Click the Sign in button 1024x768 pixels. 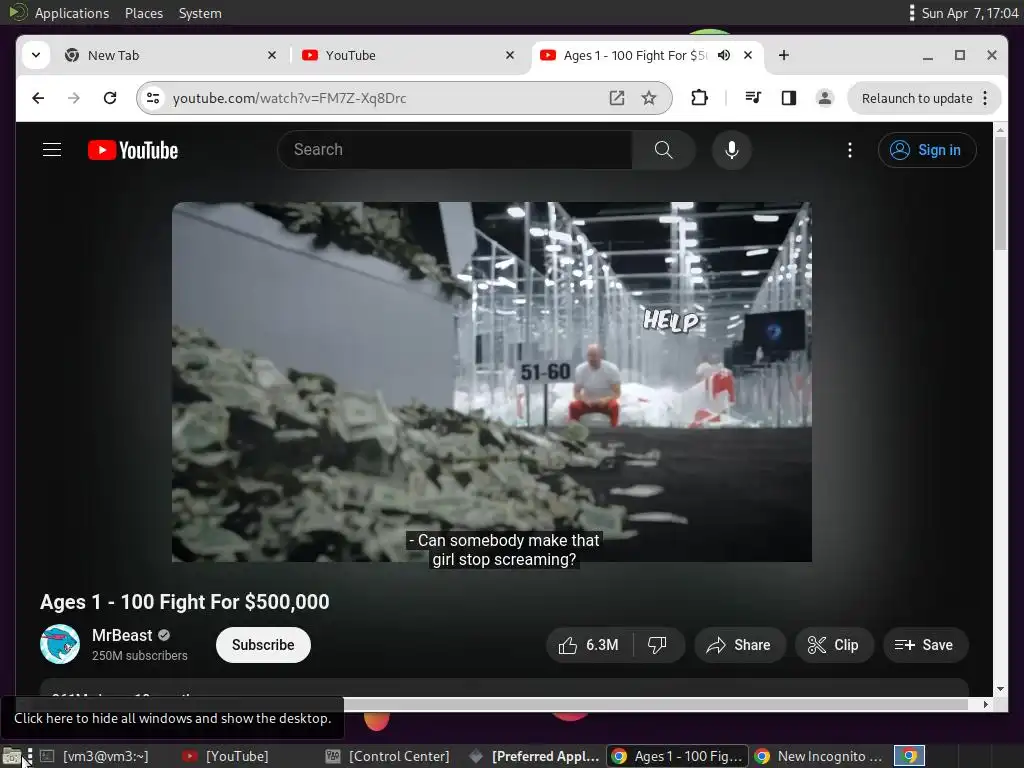tap(927, 150)
